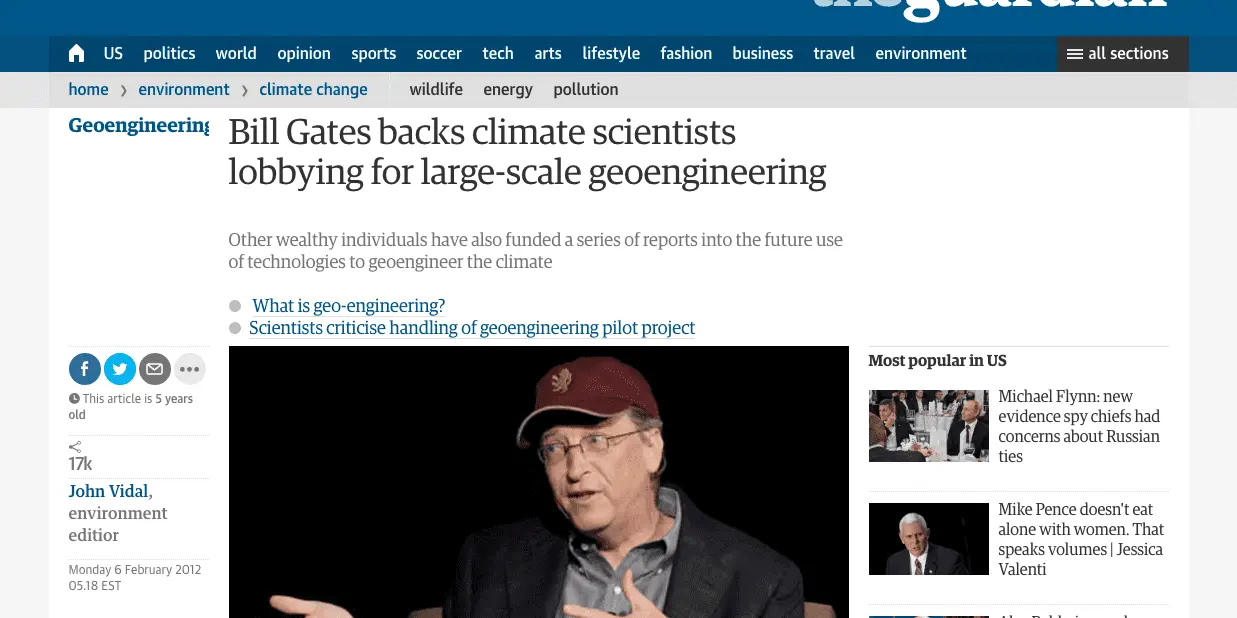Click the home icon in navigation bar
1237x618 pixels.
click(x=77, y=54)
